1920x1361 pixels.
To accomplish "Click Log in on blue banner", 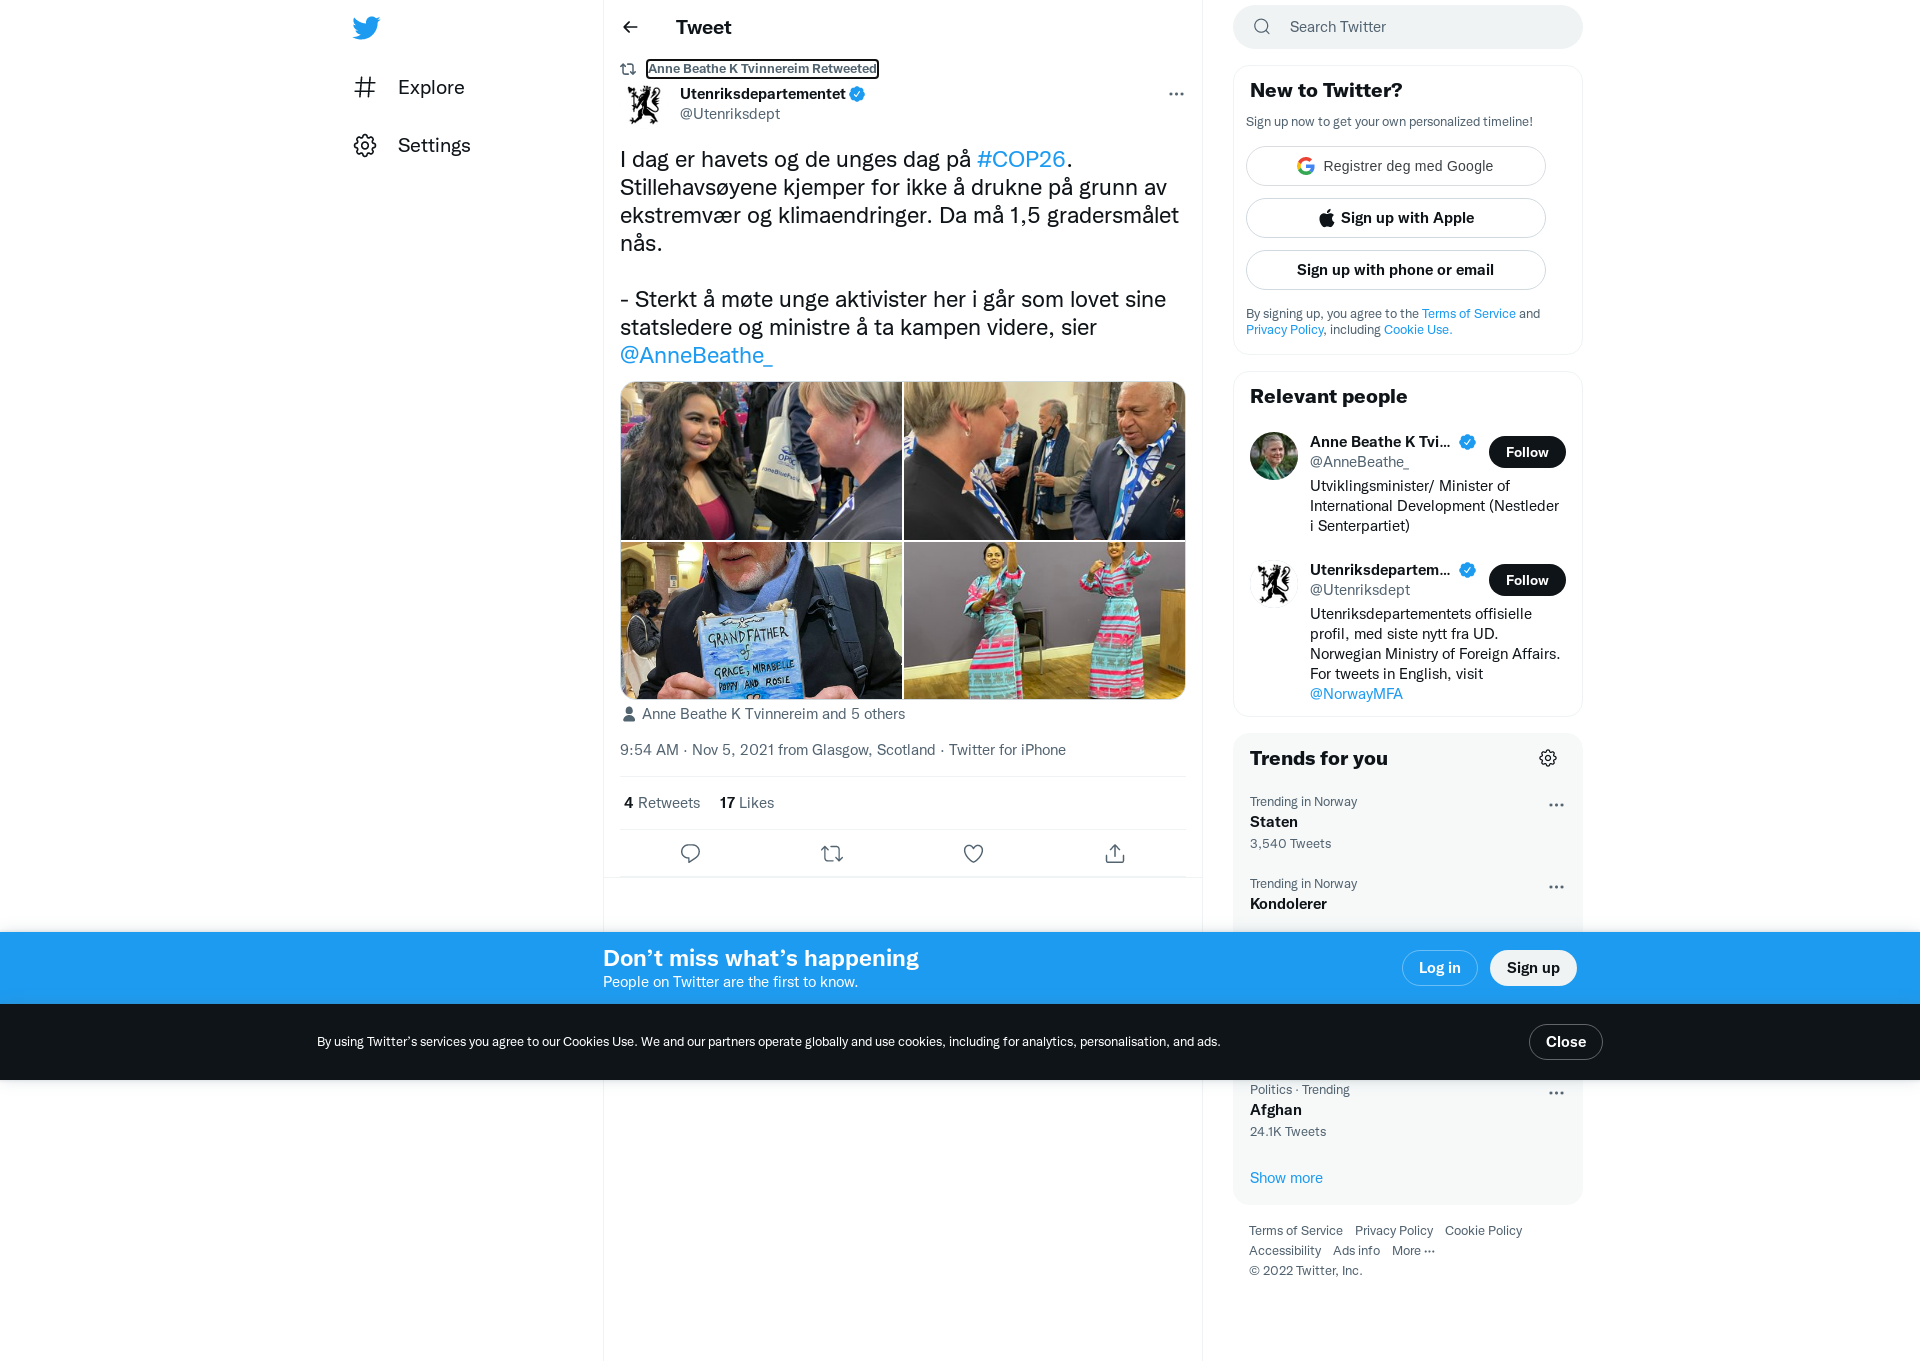I will point(1440,968).
